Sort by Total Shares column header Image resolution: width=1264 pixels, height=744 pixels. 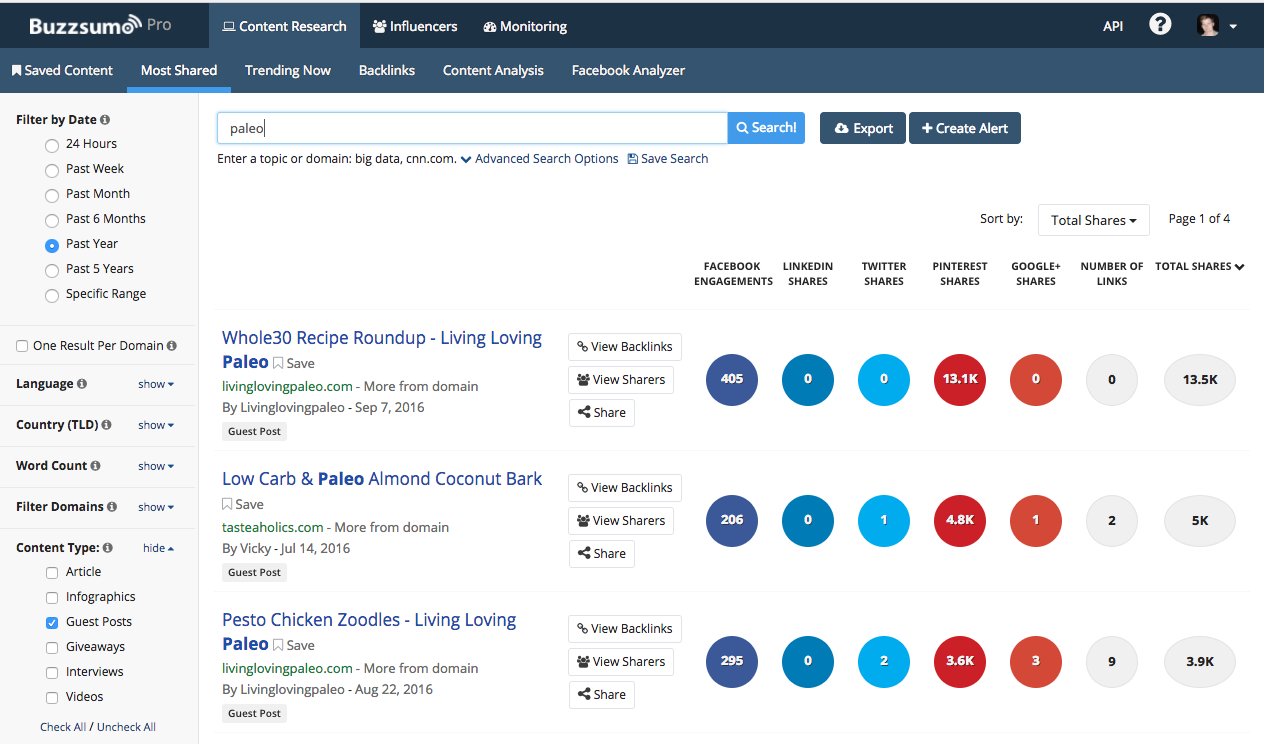(1199, 267)
